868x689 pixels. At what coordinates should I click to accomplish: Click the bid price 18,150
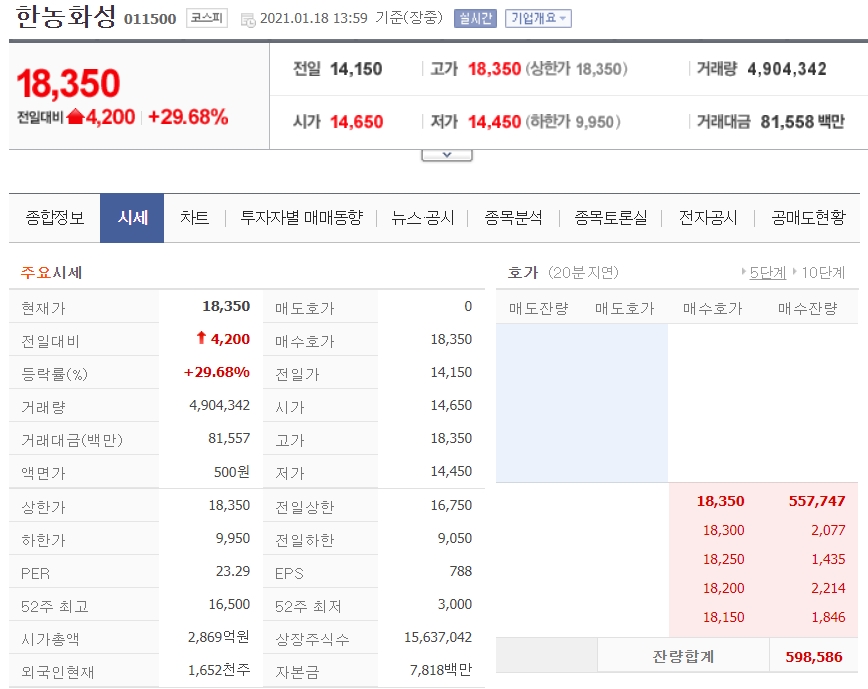pos(724,617)
